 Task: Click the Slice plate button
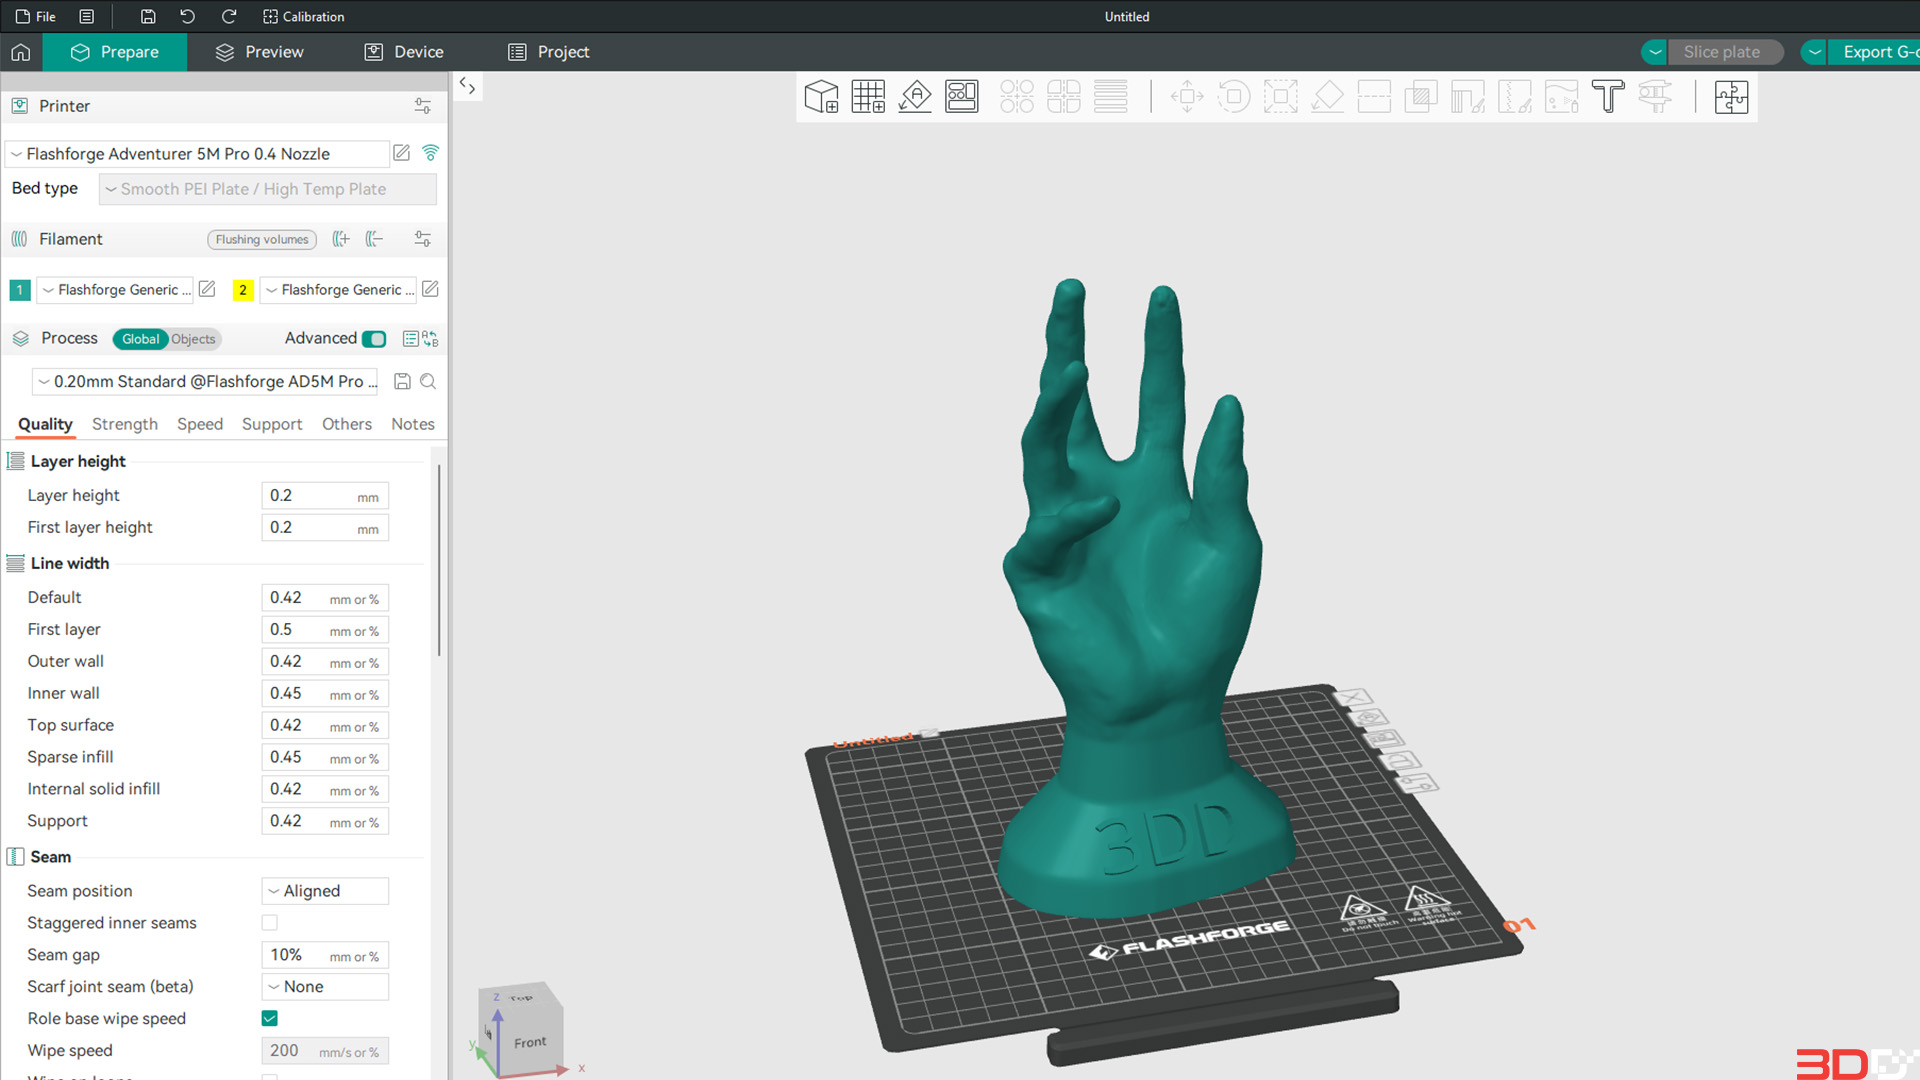click(1724, 52)
